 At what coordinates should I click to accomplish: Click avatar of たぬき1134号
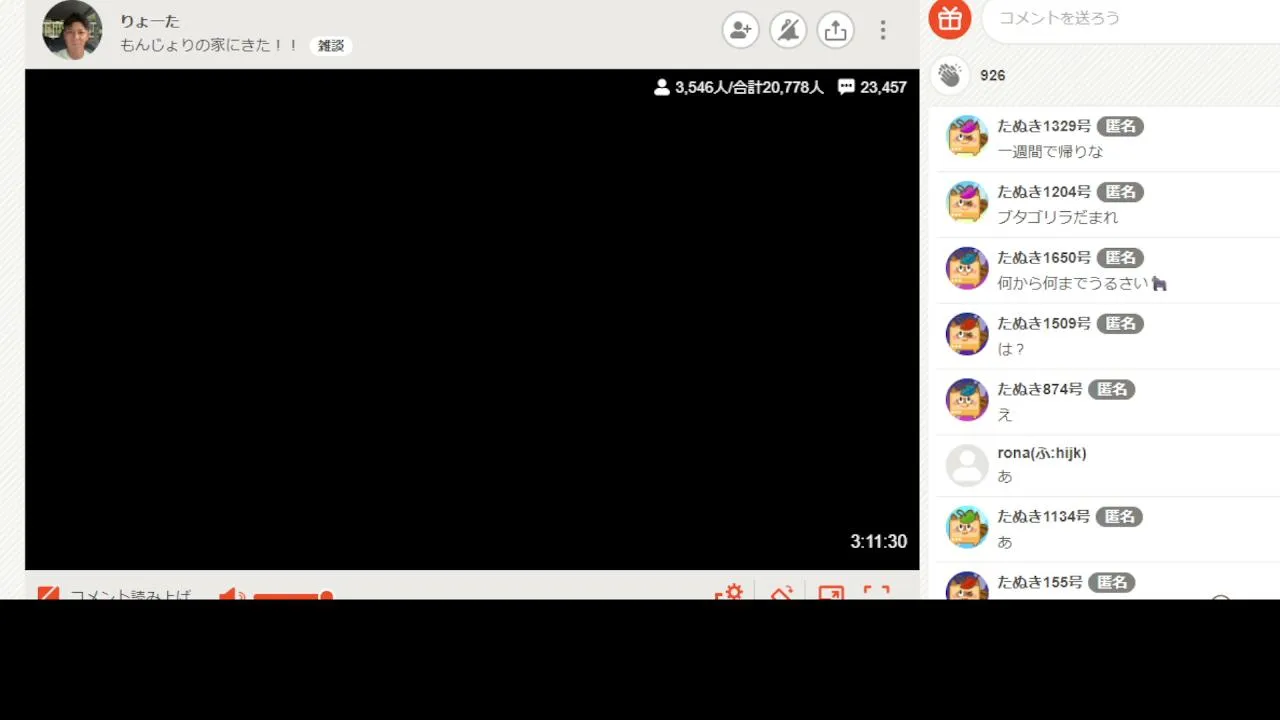click(x=967, y=527)
